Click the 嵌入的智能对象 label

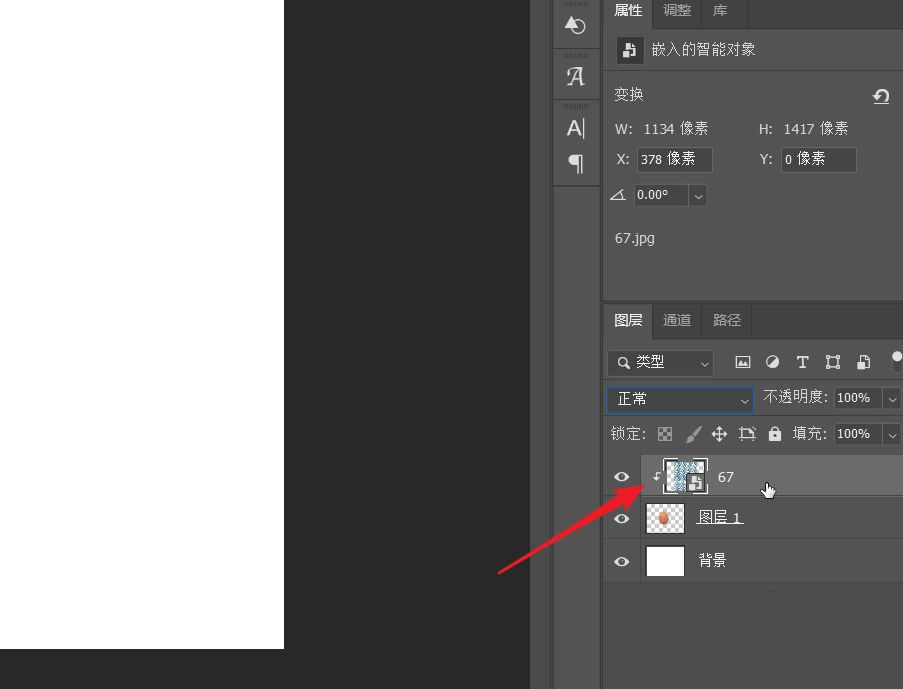tap(703, 50)
